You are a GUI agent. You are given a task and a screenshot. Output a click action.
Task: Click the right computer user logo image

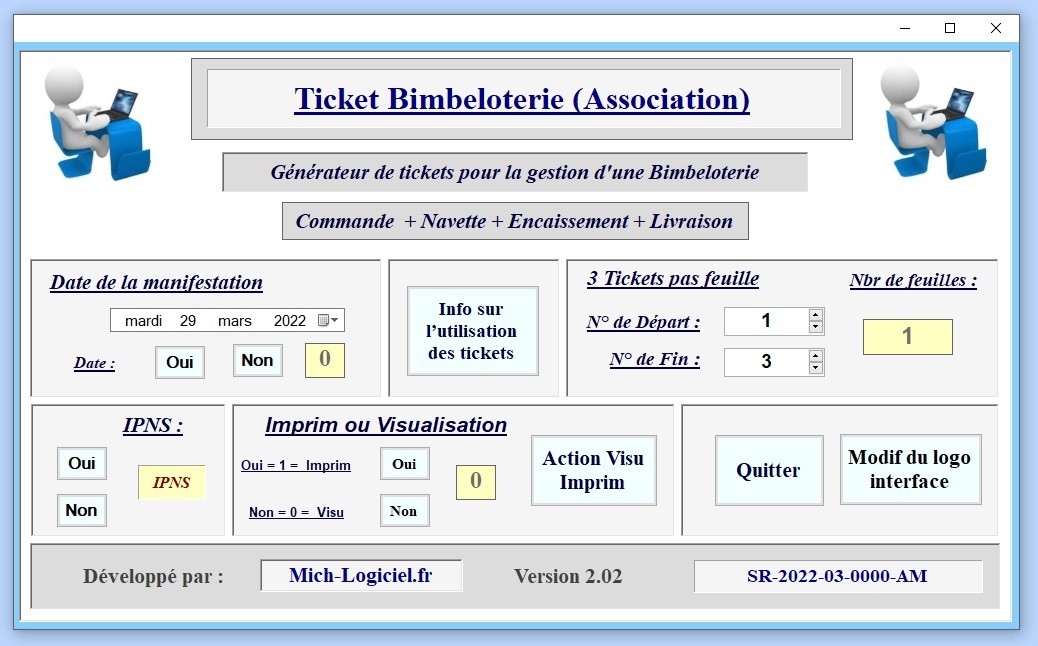(x=934, y=122)
